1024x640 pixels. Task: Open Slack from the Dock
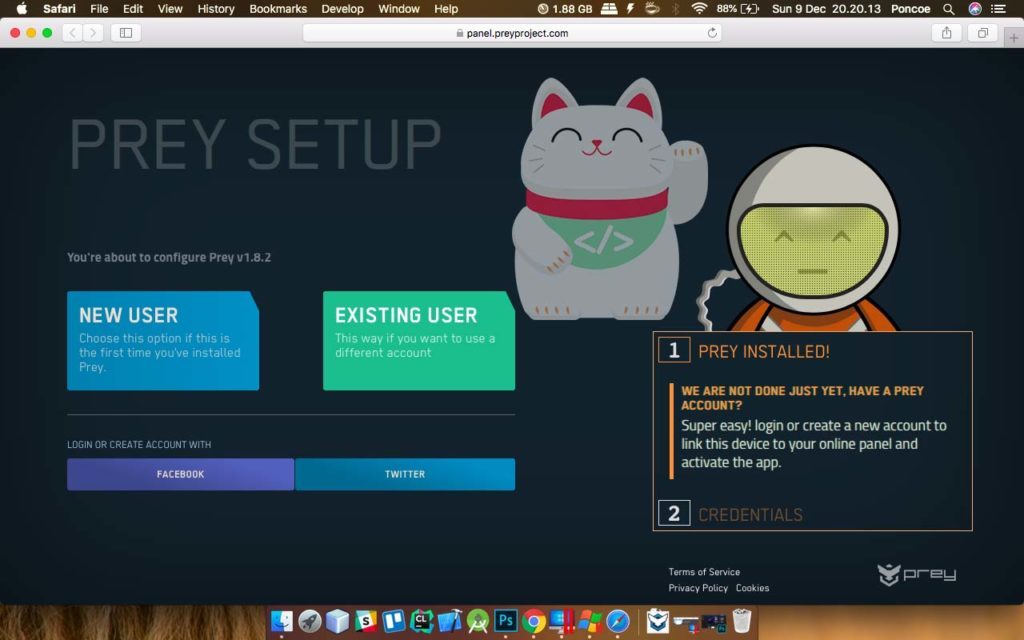tap(366, 621)
